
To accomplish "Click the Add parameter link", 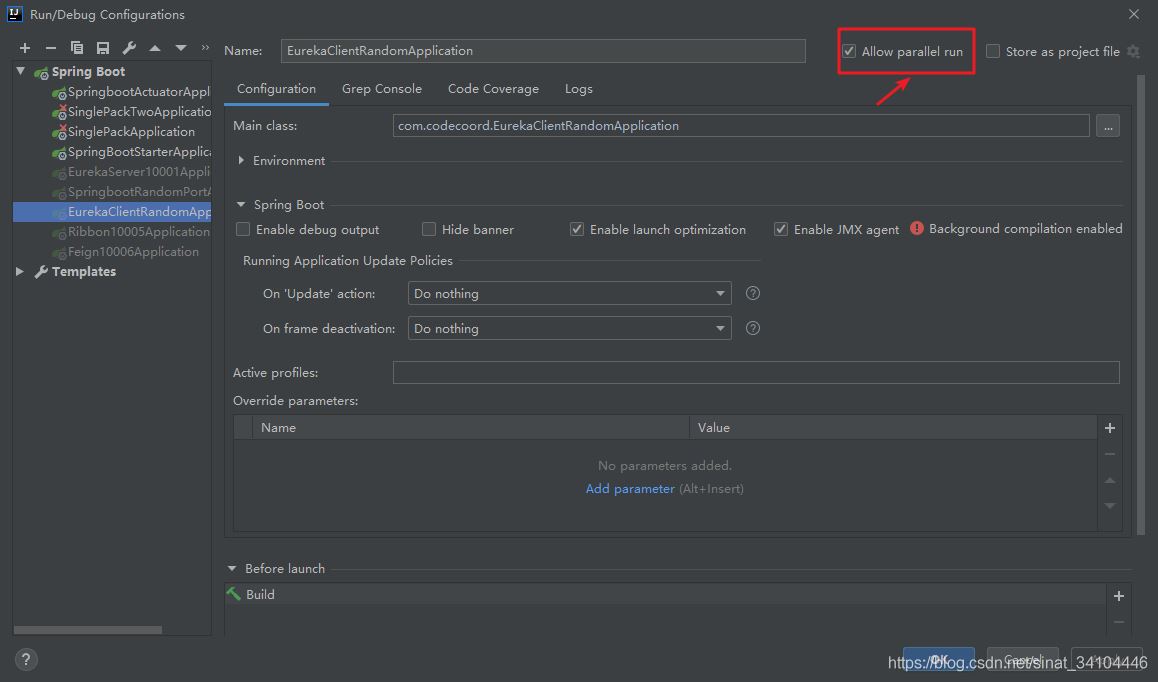I will click(x=630, y=489).
